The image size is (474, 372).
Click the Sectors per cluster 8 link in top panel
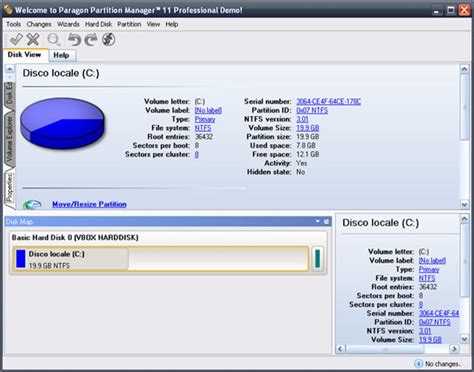tap(197, 155)
